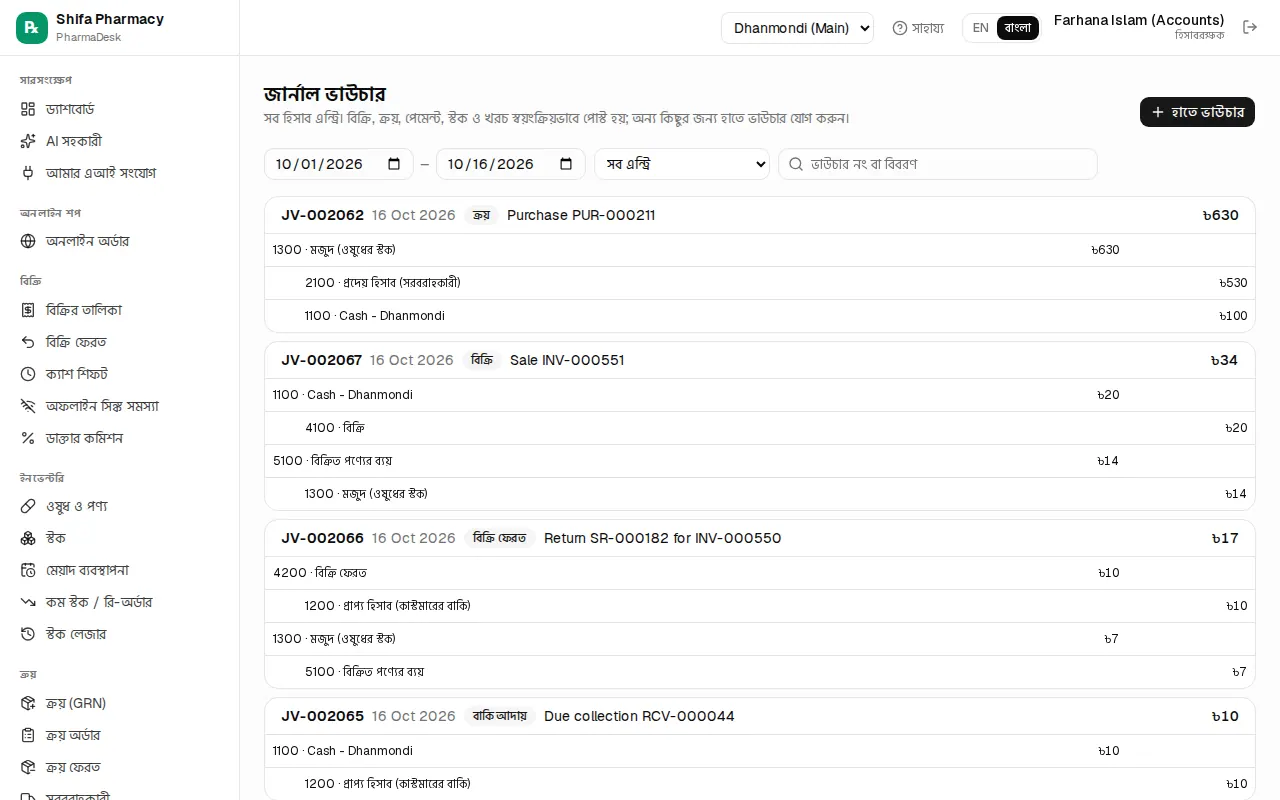Click the Shifa Pharmacy logo icon
Image resolution: width=1280 pixels, height=800 pixels.
[32, 28]
